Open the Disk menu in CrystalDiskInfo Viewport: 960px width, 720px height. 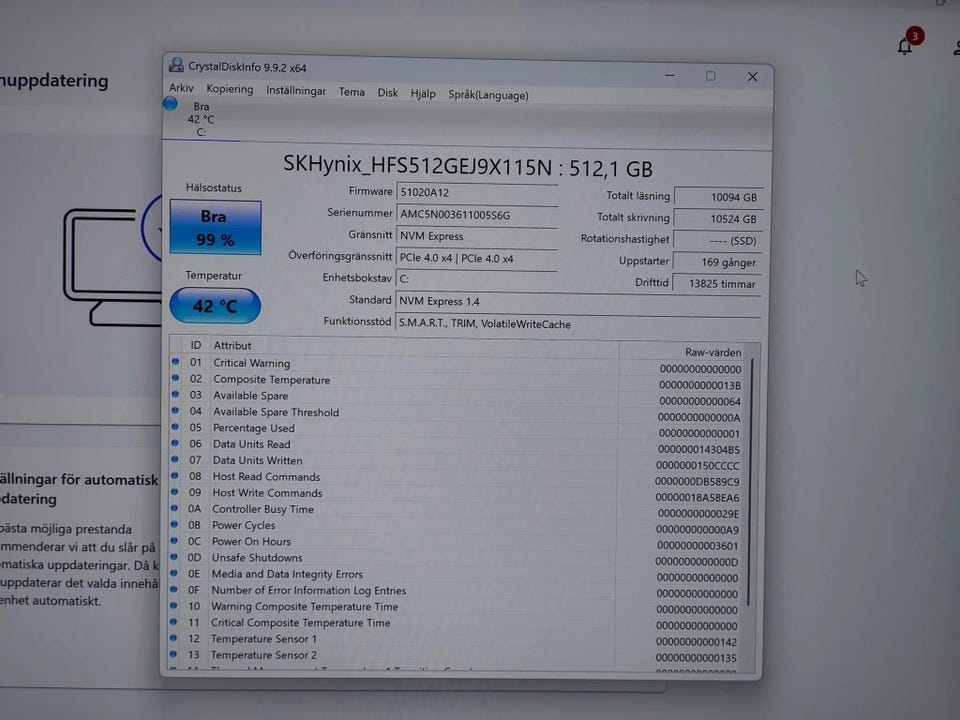(388, 92)
